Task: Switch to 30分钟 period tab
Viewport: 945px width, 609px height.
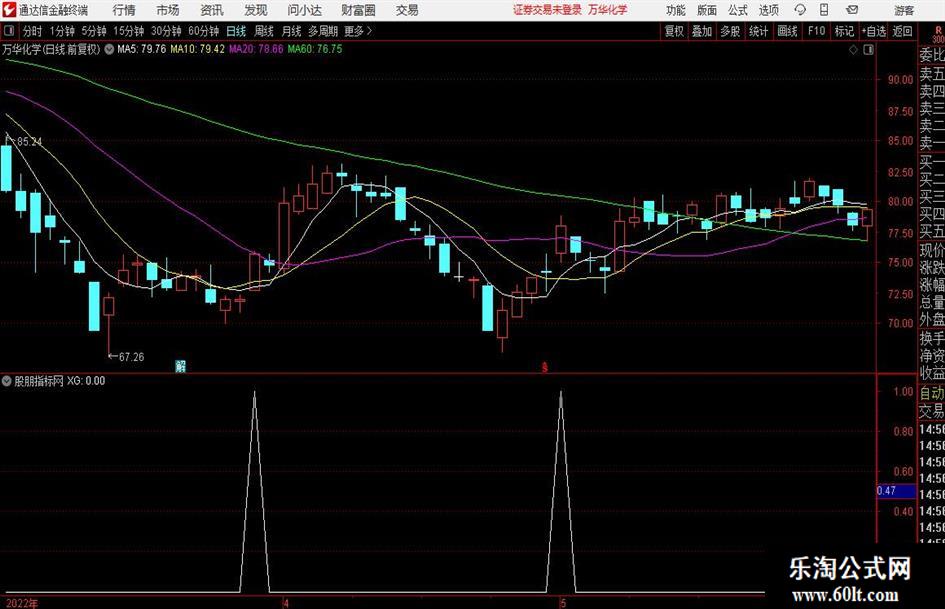Action: [x=166, y=31]
